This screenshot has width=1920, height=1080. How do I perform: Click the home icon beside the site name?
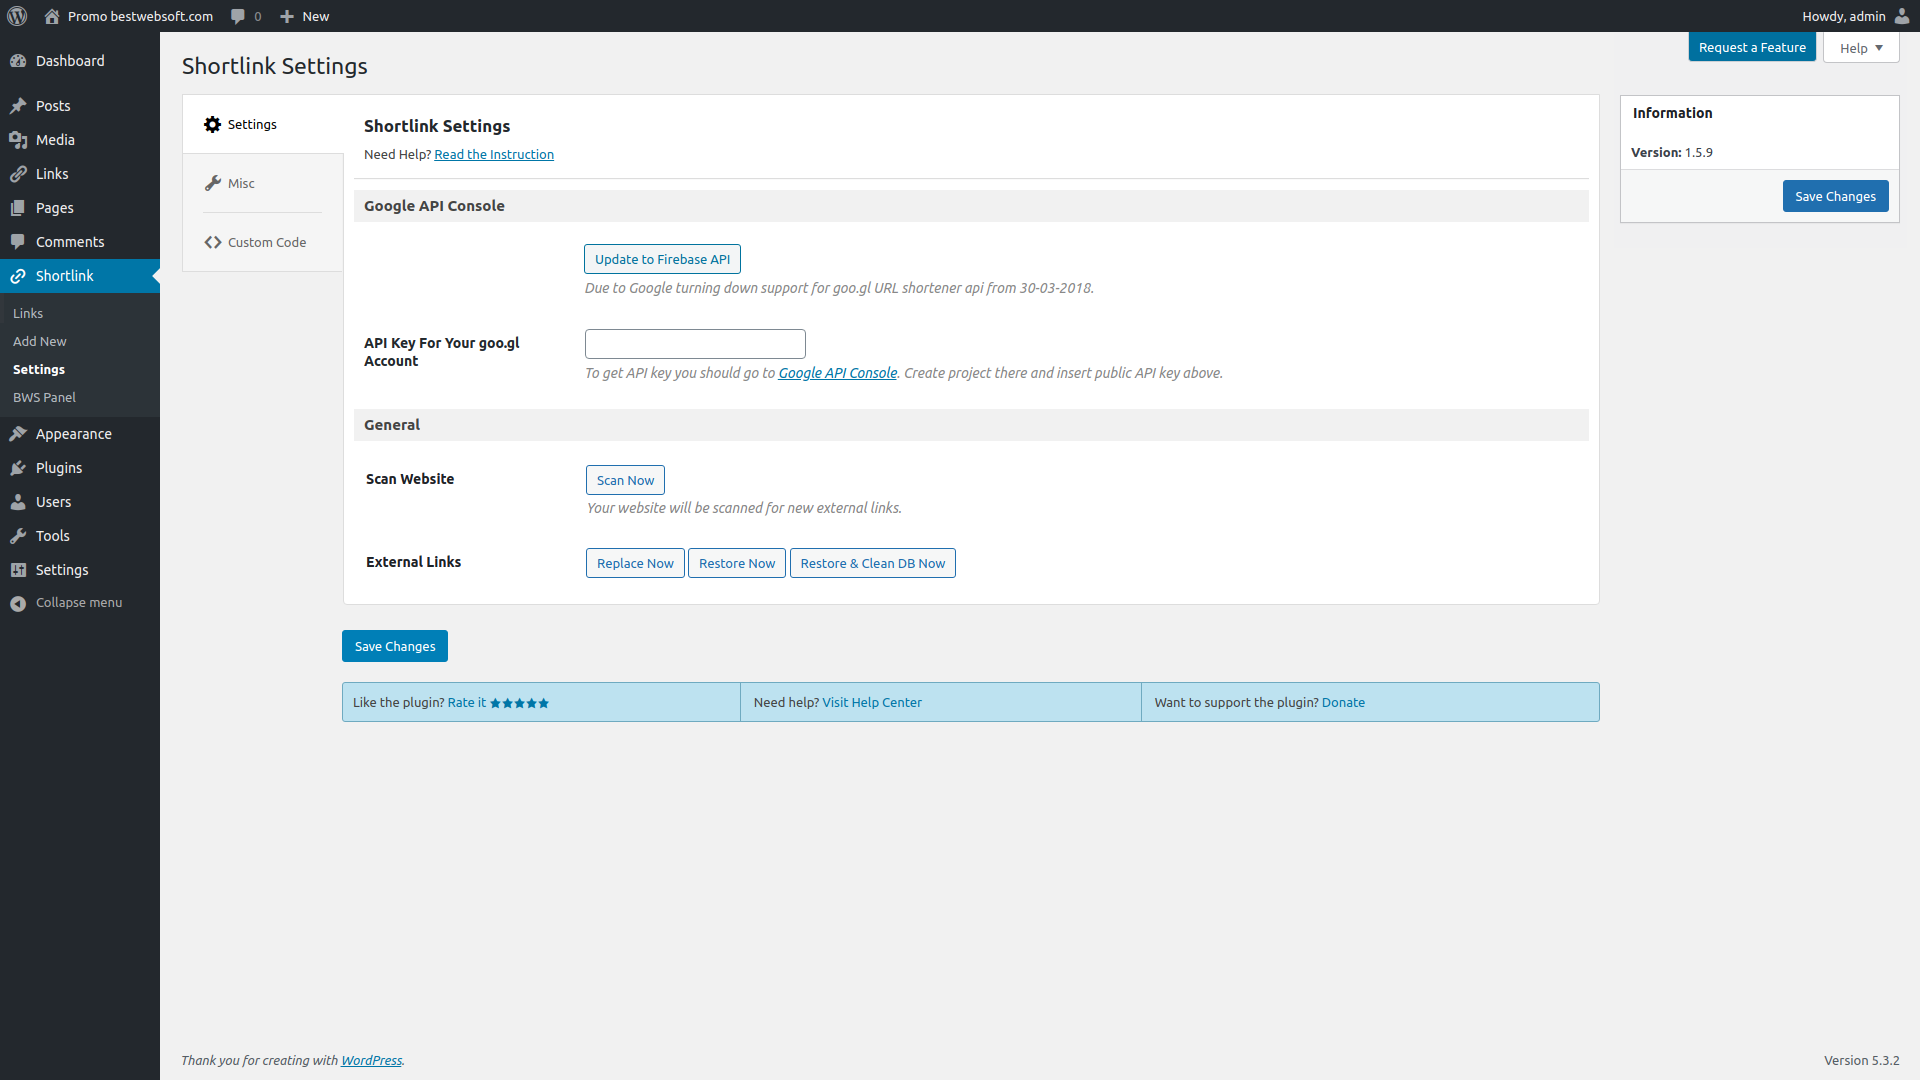[x=52, y=16]
